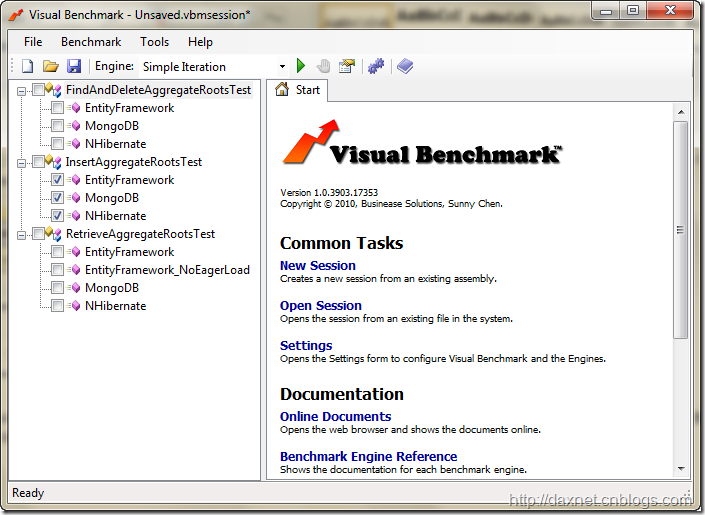
Task: Click RetrieveAggregateRootsTest node icon
Action: 54,234
